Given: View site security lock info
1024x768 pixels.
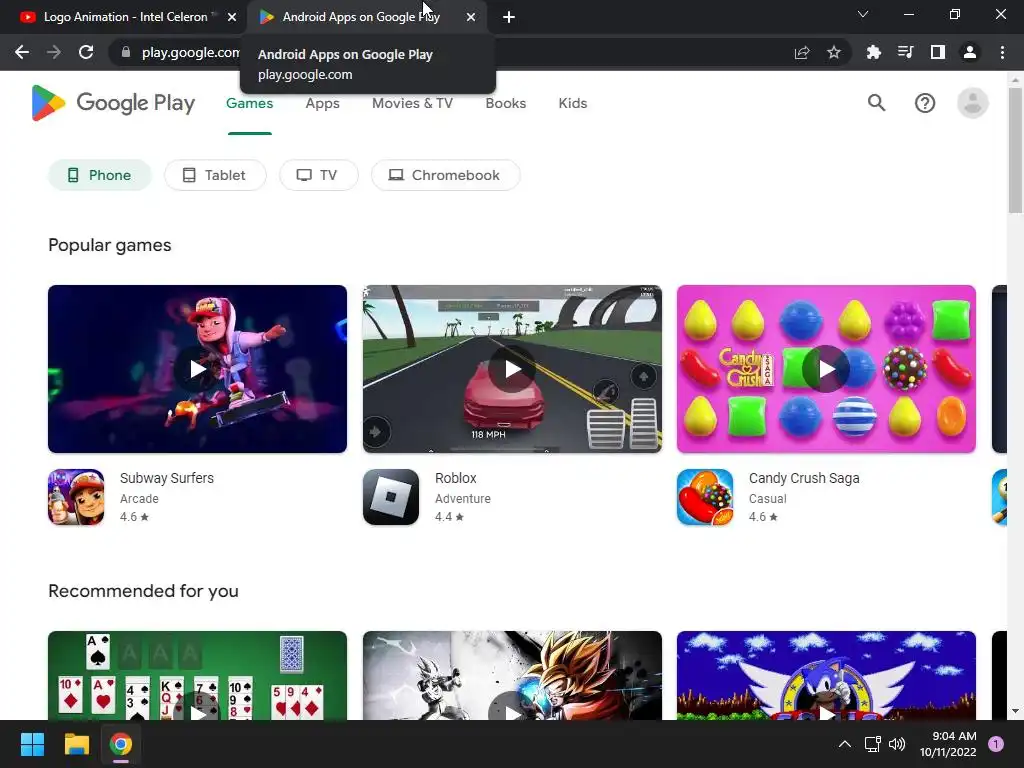Looking at the screenshot, I should [126, 52].
